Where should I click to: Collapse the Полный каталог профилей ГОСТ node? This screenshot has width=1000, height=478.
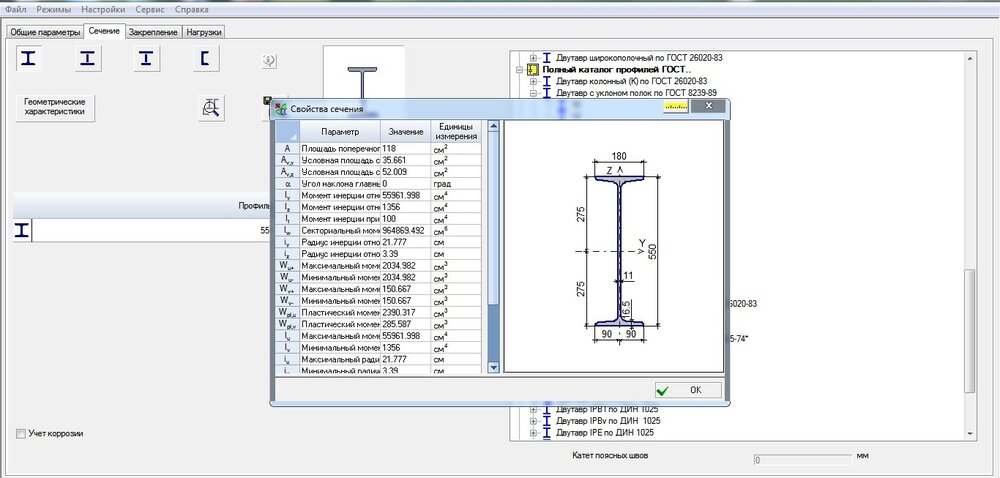(520, 70)
